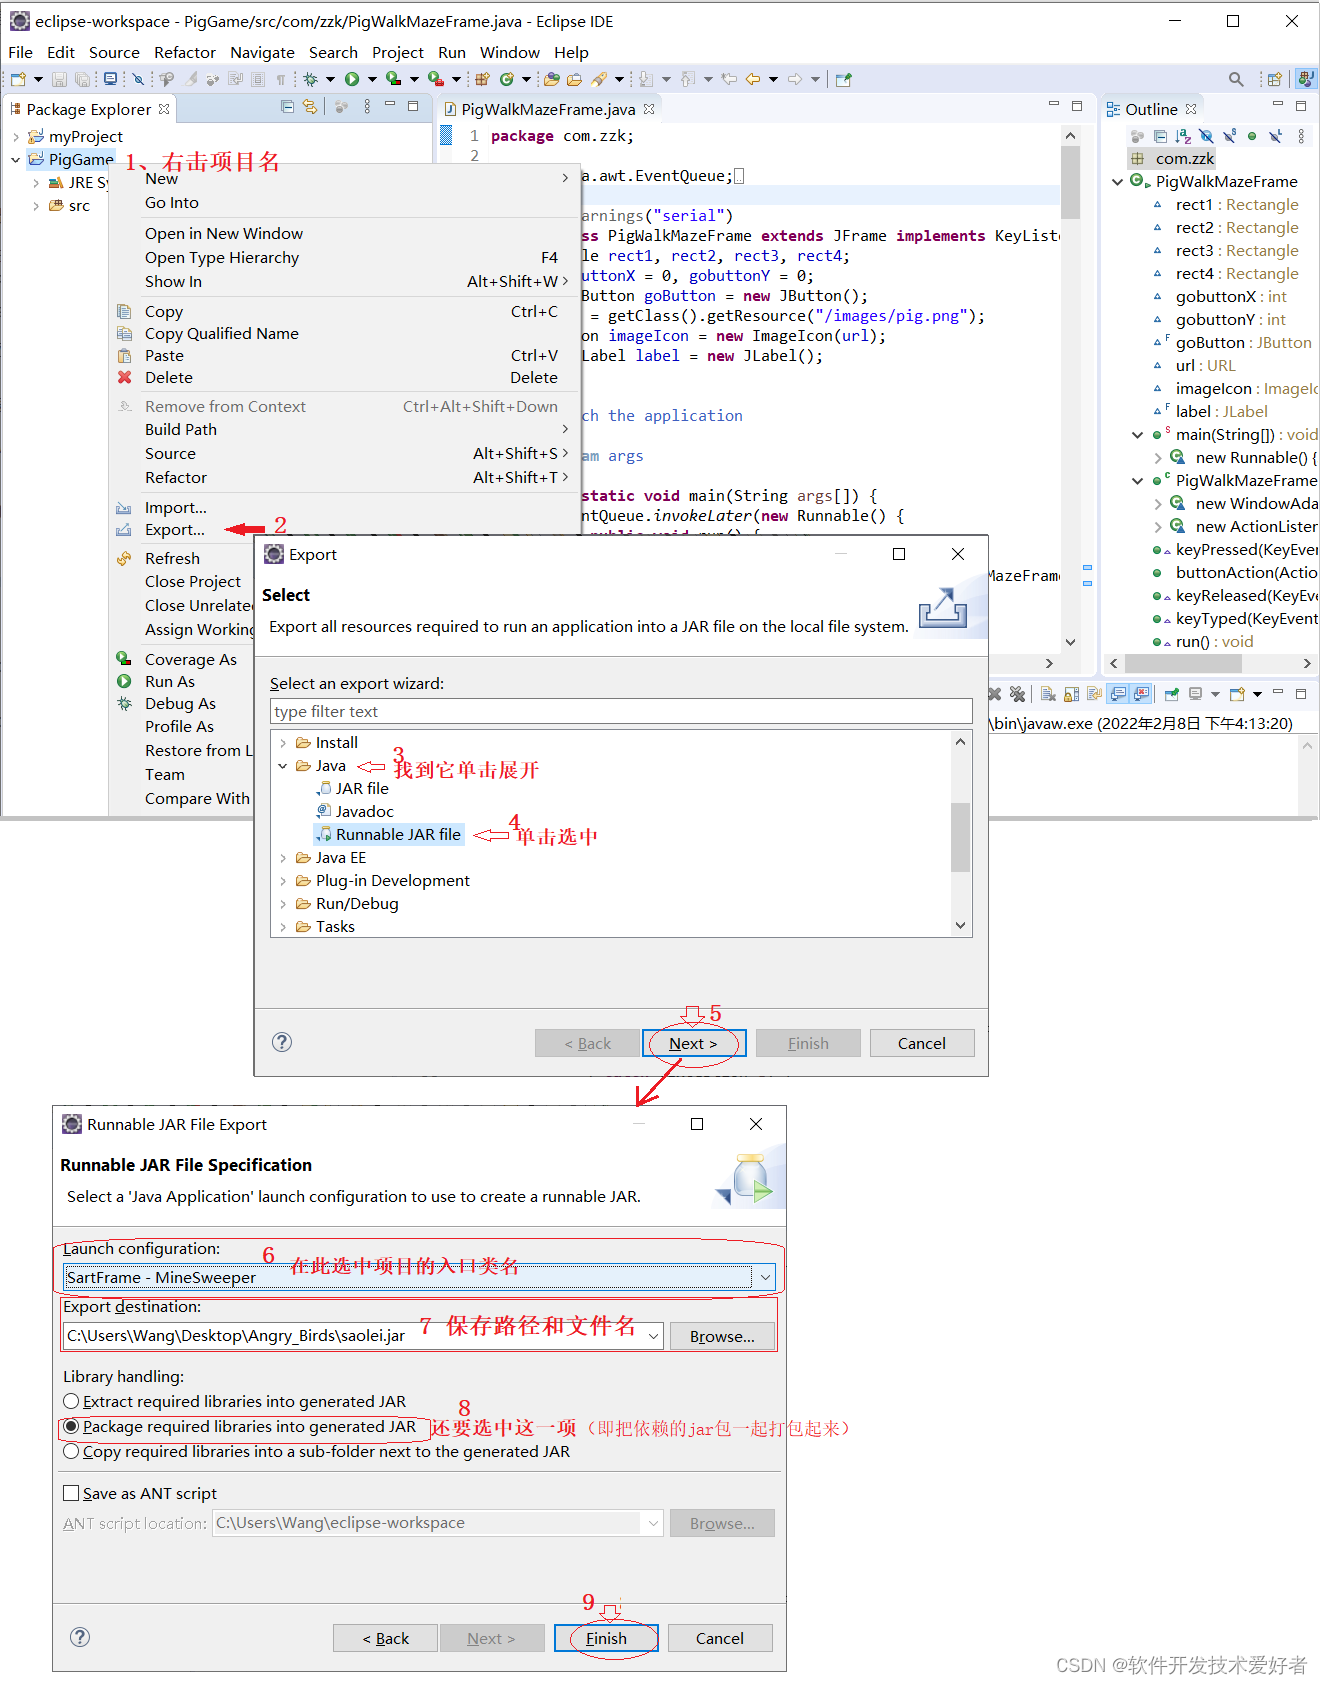Open the Launch configuration dropdown
1323x1684 pixels.
[x=765, y=1277]
